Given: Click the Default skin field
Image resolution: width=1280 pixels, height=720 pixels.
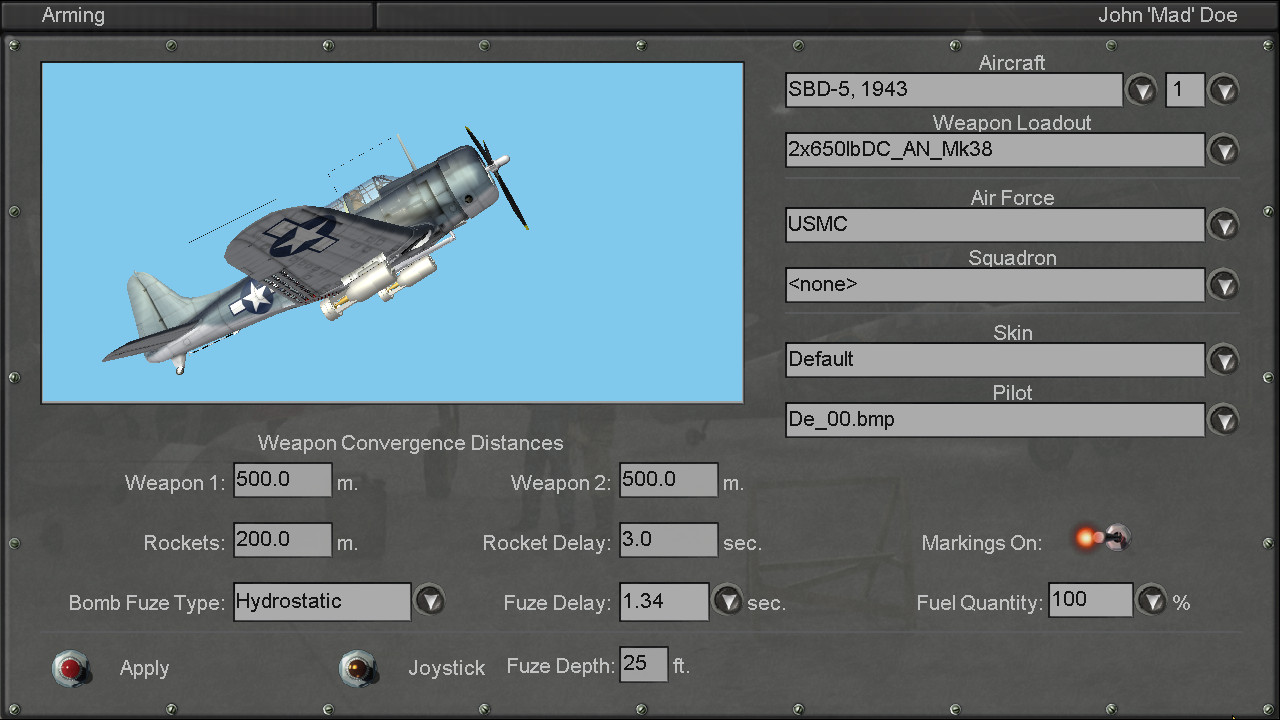Looking at the screenshot, I should pyautogui.click(x=995, y=360).
